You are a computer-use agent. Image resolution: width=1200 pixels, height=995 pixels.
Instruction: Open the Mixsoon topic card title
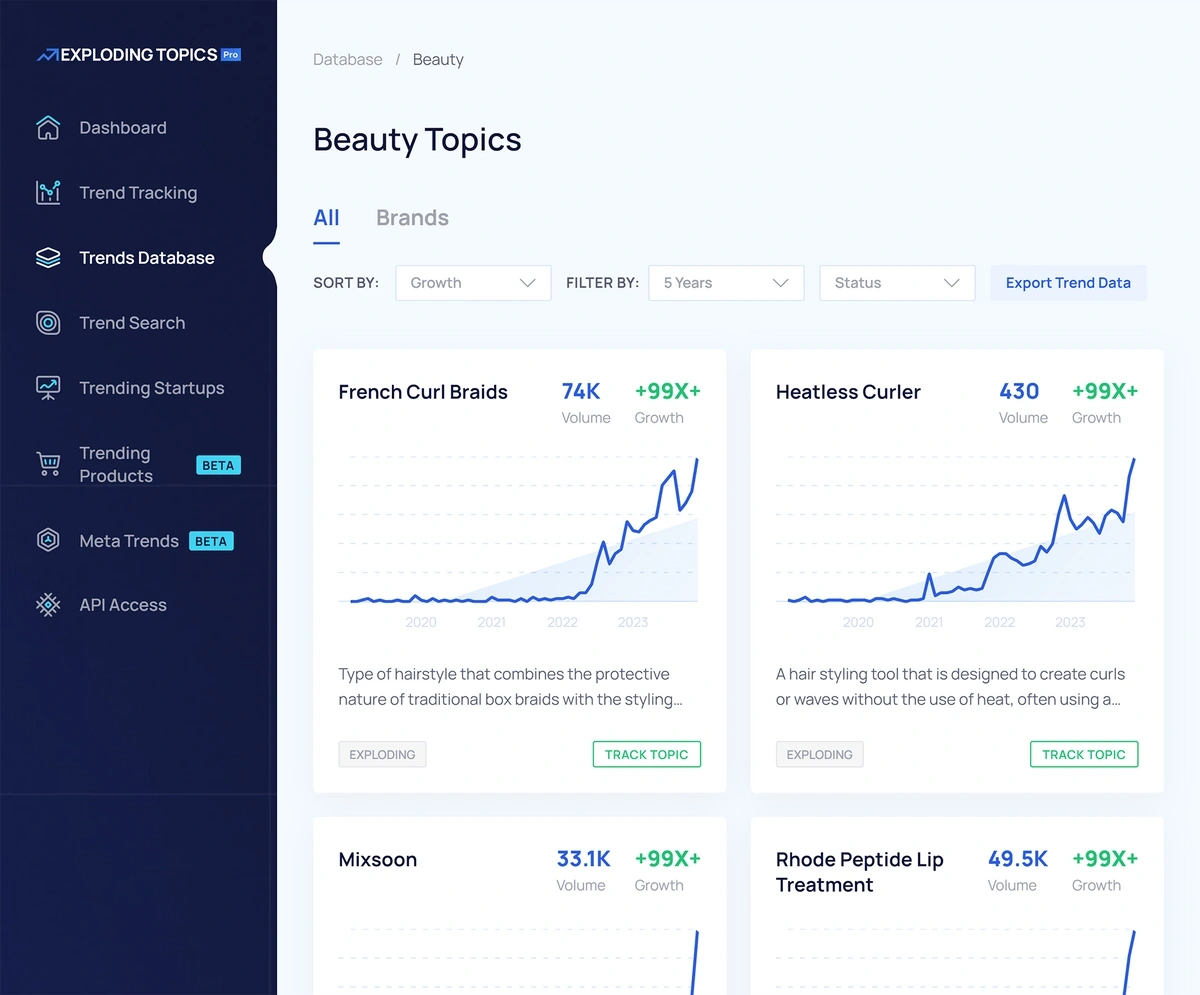(378, 860)
